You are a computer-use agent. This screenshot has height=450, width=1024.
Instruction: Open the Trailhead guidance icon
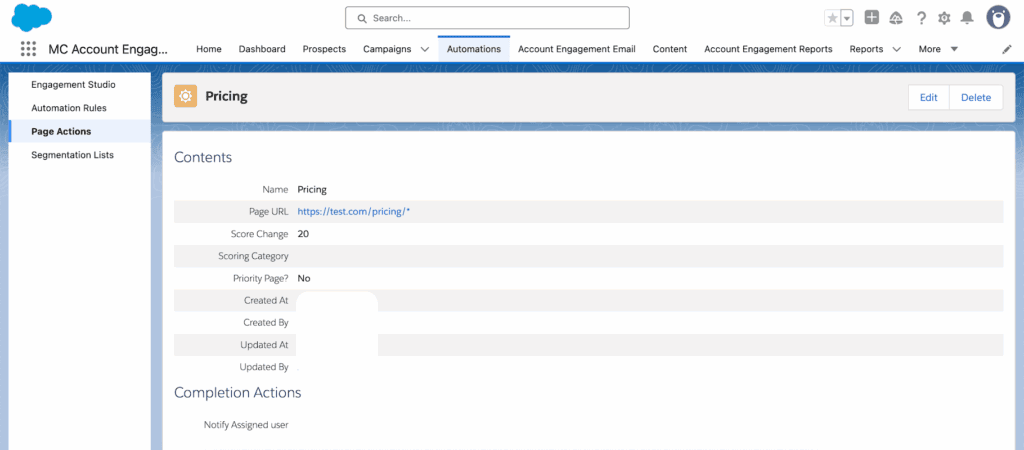coord(896,18)
